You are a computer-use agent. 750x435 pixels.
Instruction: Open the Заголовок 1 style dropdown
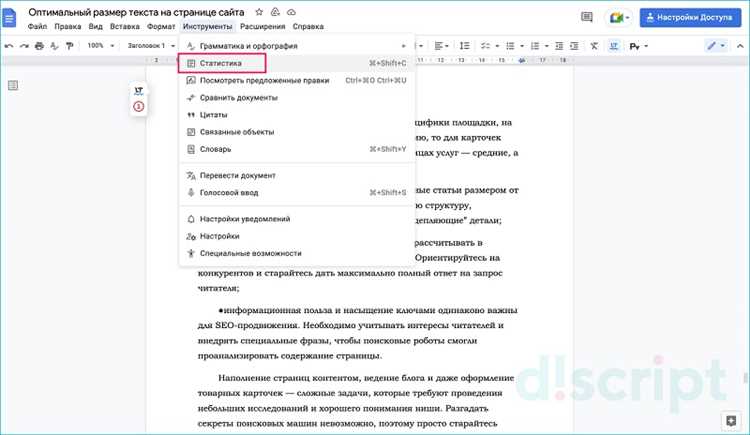click(x=151, y=46)
